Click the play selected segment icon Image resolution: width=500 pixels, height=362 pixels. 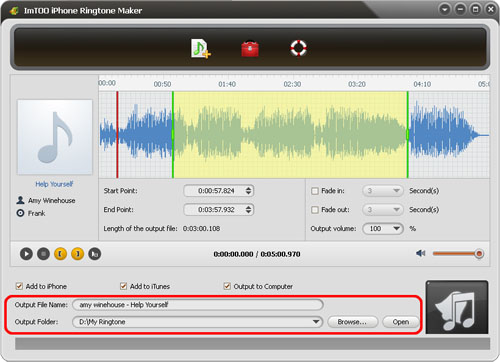click(95, 254)
